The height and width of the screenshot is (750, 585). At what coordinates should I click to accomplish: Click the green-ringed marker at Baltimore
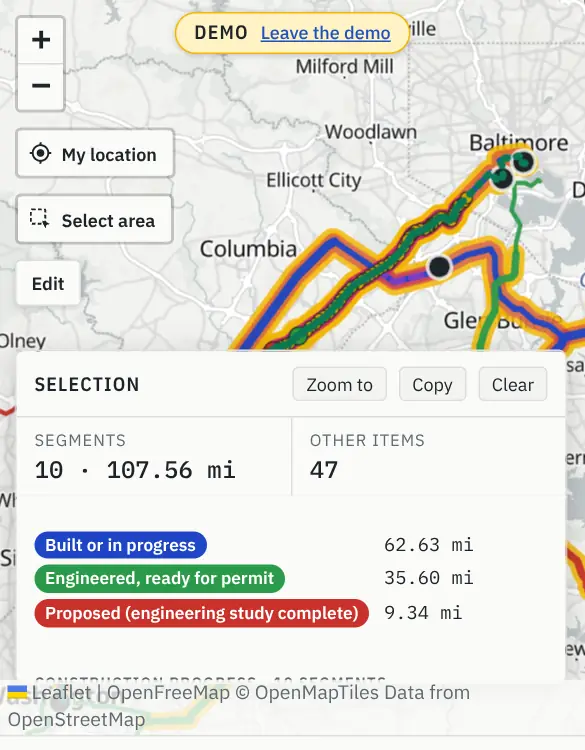pyautogui.click(x=523, y=161)
